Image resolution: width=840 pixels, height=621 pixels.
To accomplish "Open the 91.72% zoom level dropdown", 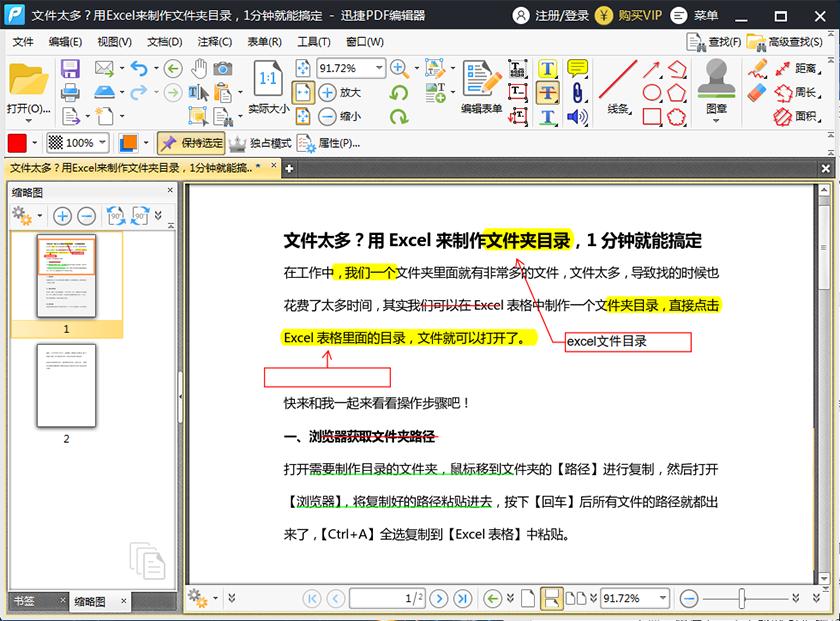I will [x=380, y=68].
